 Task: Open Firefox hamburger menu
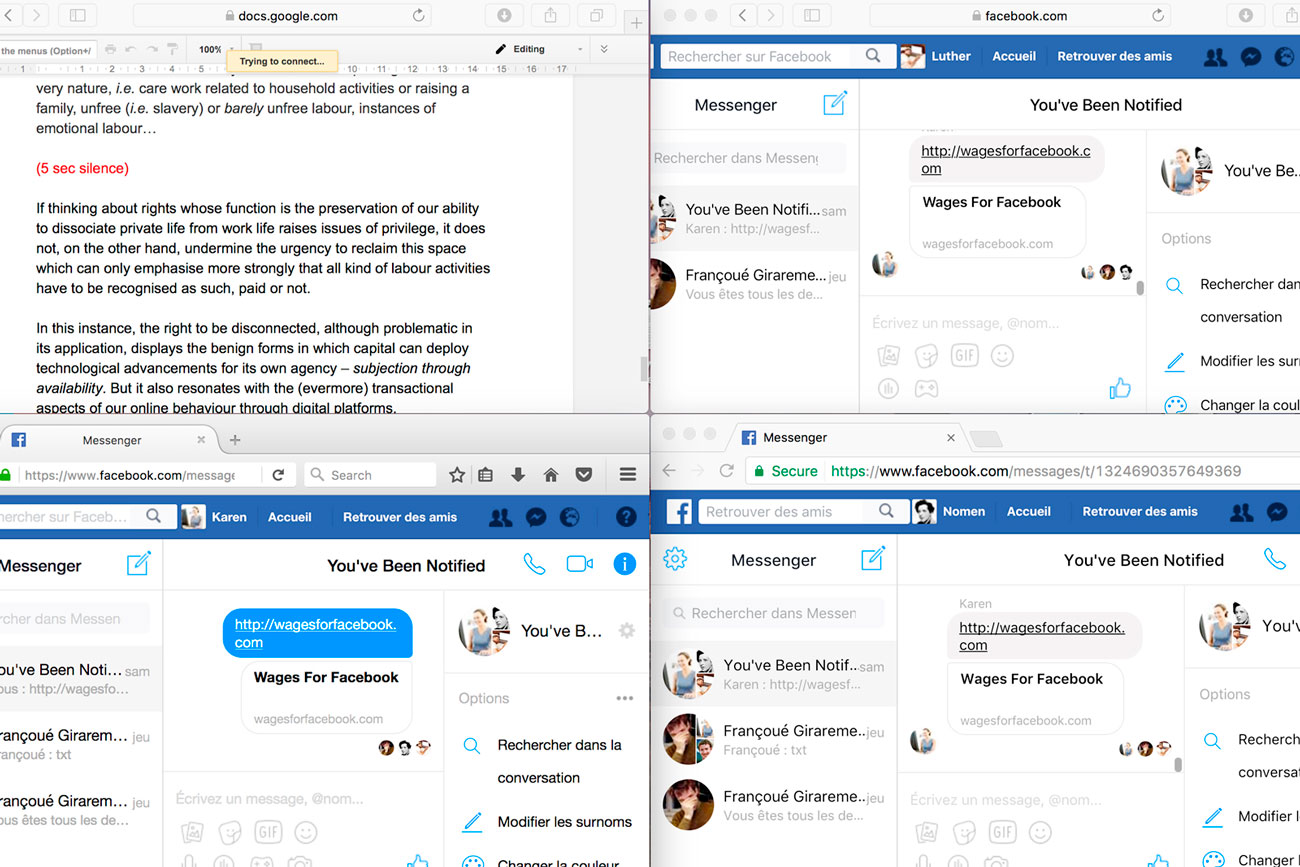pyautogui.click(x=627, y=475)
